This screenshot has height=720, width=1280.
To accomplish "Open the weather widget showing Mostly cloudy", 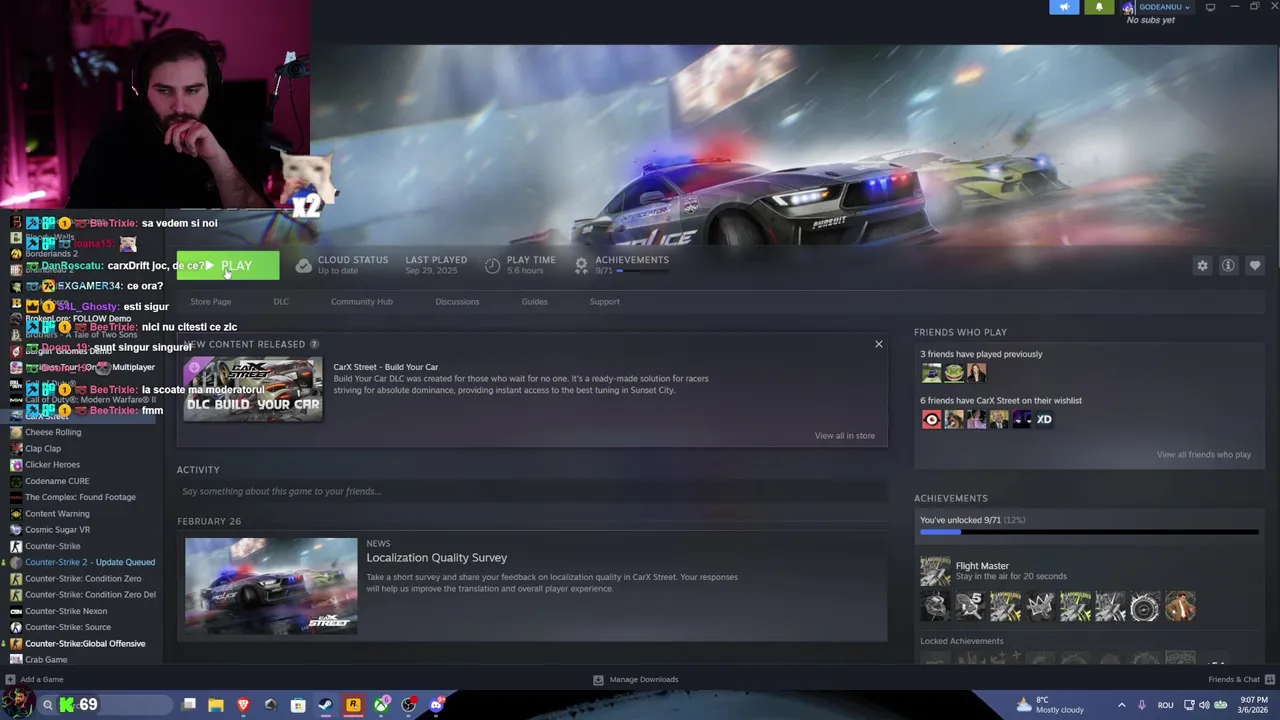I will tap(1049, 705).
